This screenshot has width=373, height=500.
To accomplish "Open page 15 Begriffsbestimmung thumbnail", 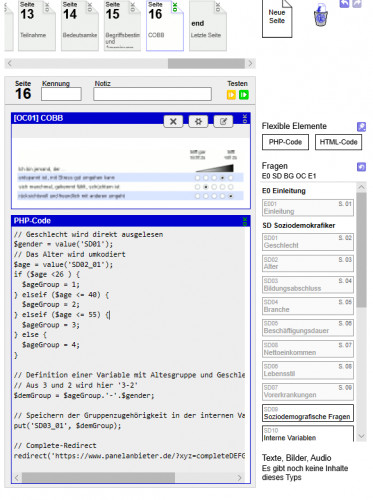I will (122, 25).
